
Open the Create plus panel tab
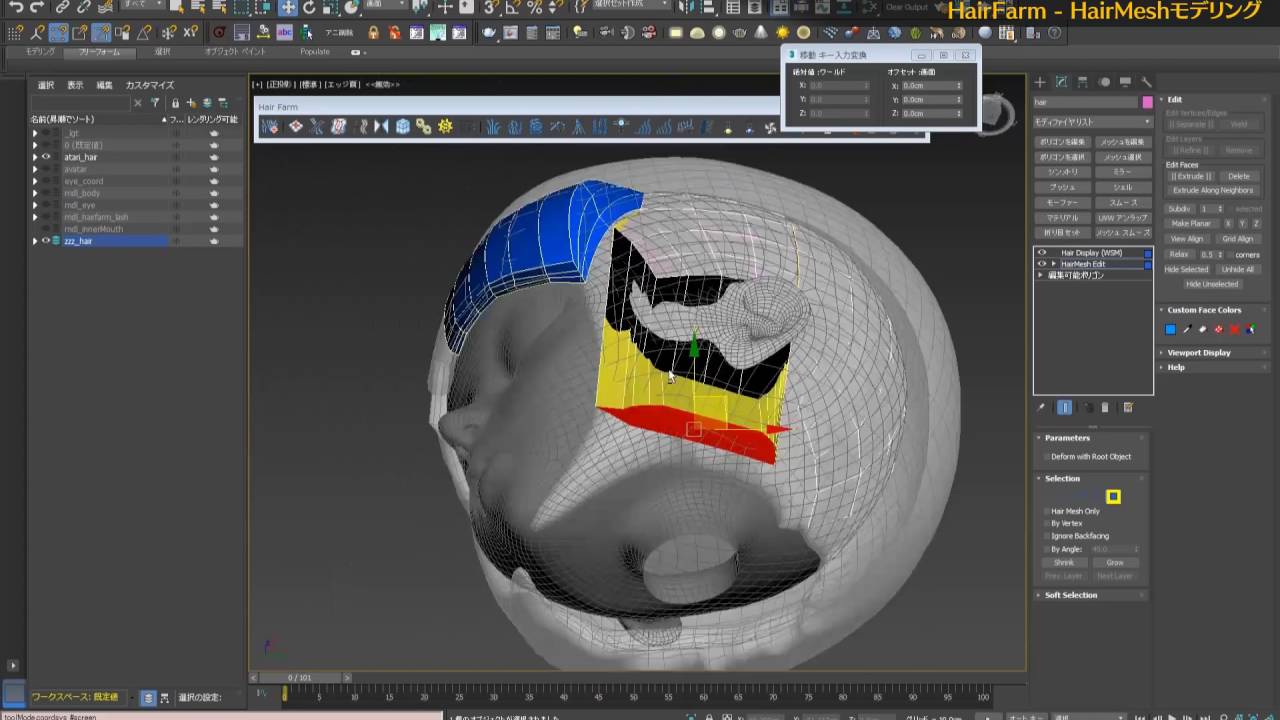[x=1040, y=82]
